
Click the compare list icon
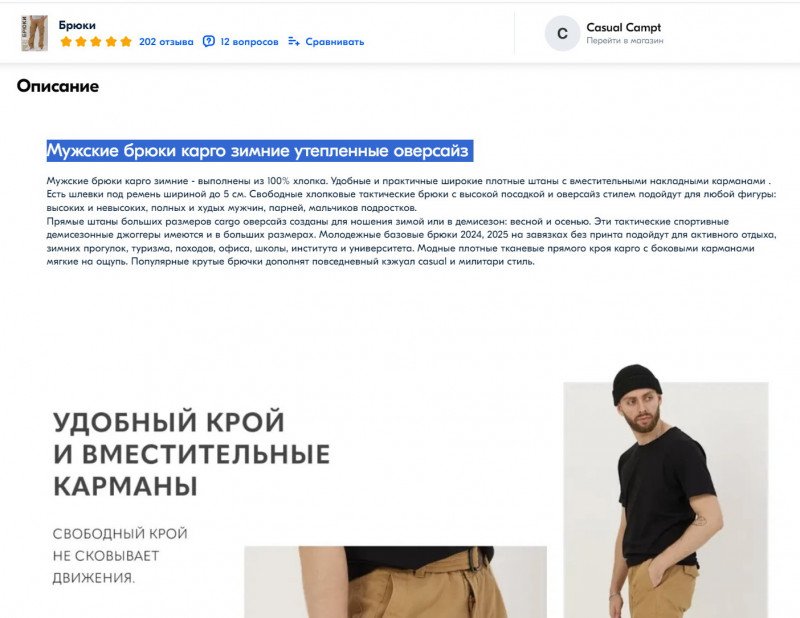(x=294, y=41)
